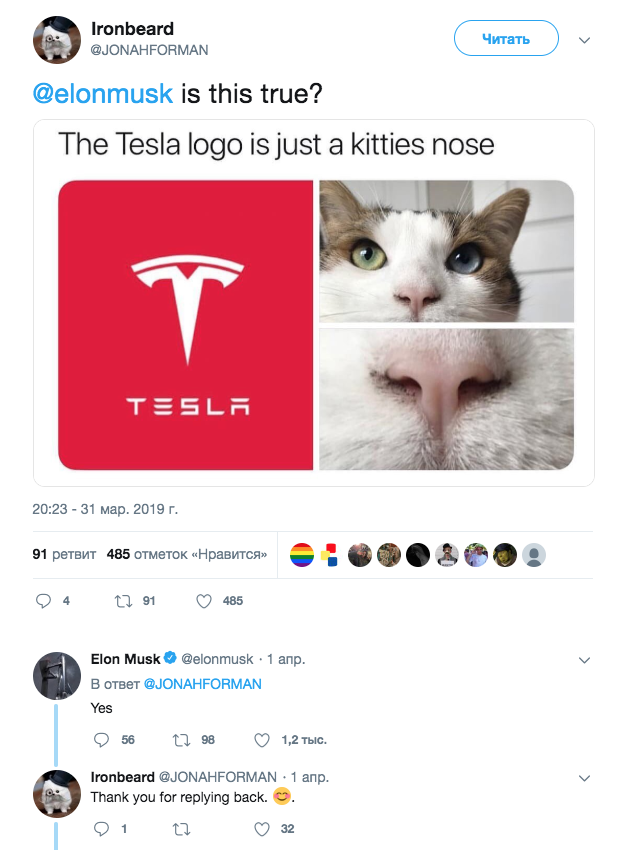Reply to the "Thank you for replying back" tweet
The height and width of the screenshot is (850, 625).
(x=100, y=829)
